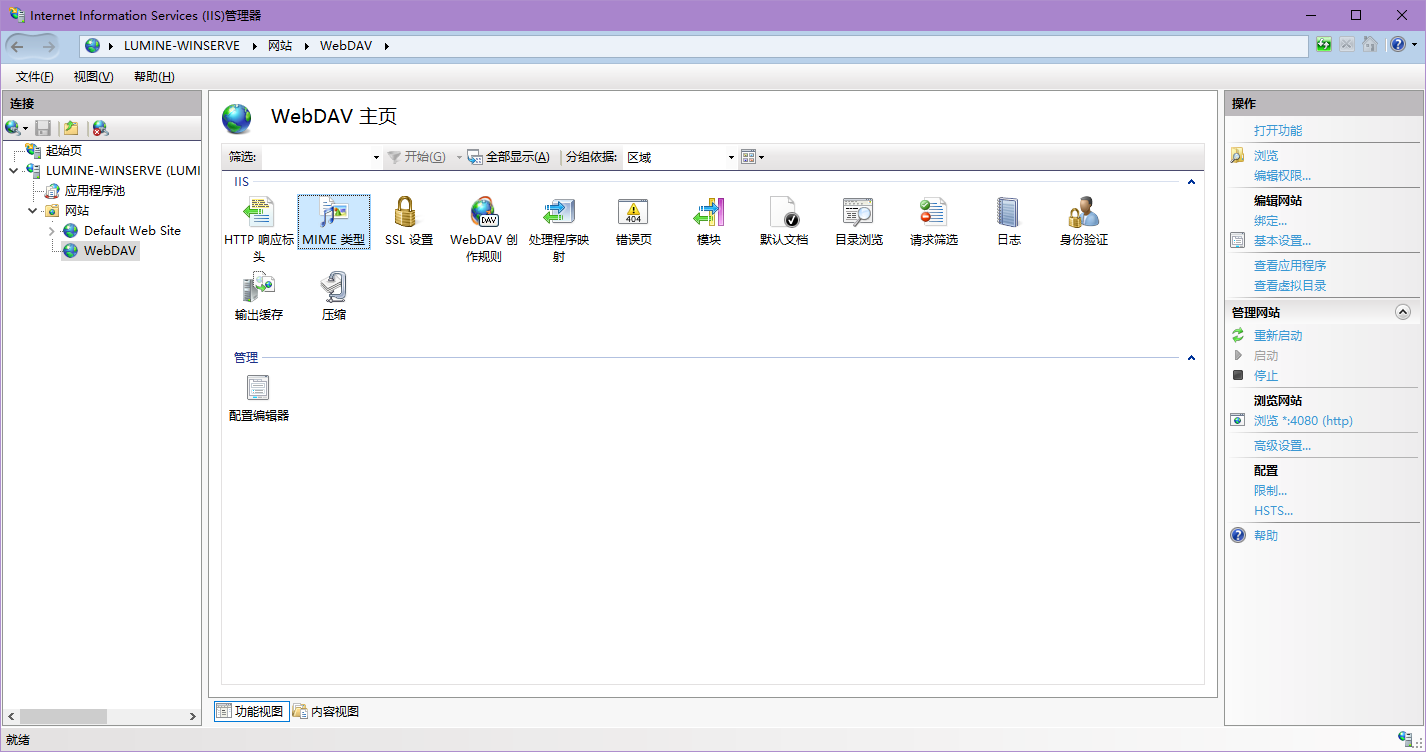
Task: Collapse the IIS section group
Action: coord(1190,182)
